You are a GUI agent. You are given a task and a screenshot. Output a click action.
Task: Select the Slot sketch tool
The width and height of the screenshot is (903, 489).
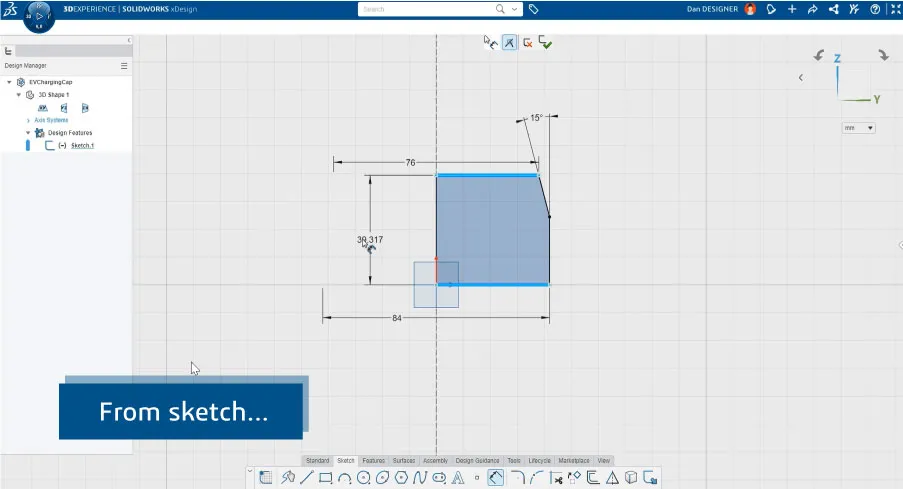coord(439,477)
